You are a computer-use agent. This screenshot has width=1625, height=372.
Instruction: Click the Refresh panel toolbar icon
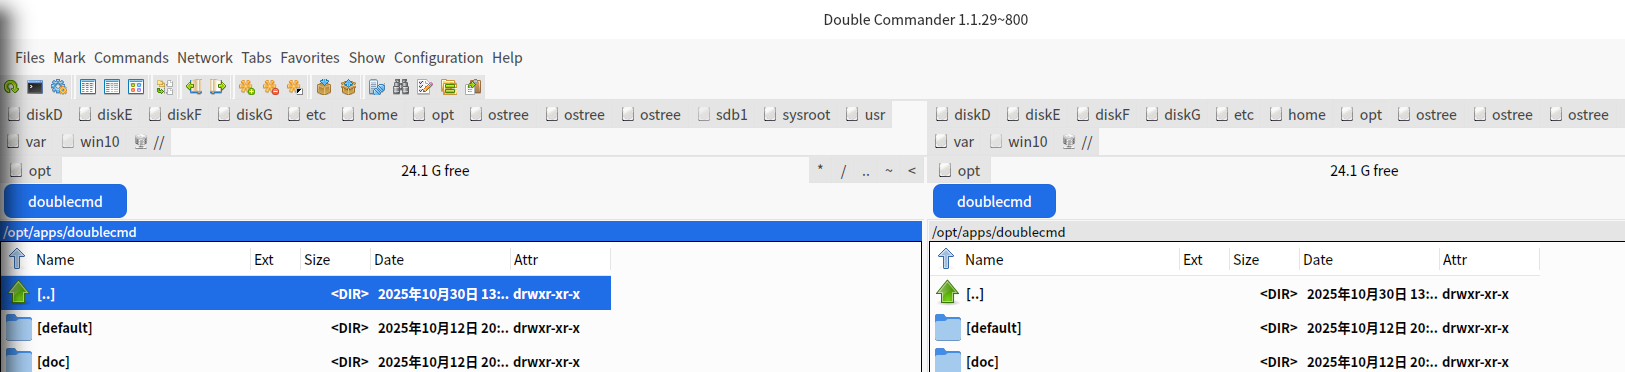point(11,87)
